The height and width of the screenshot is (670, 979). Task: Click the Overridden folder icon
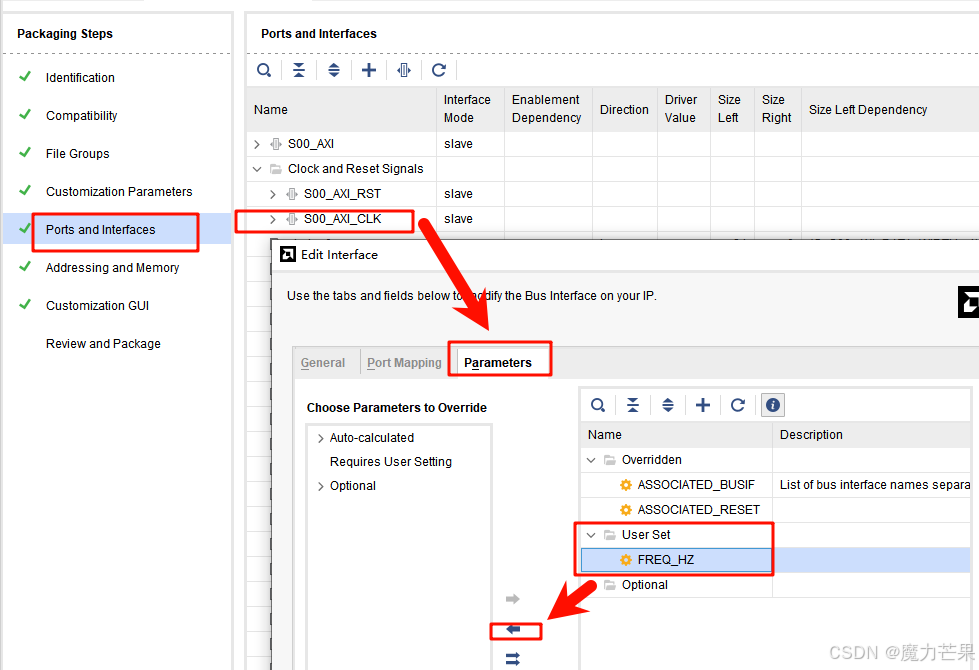click(x=610, y=460)
